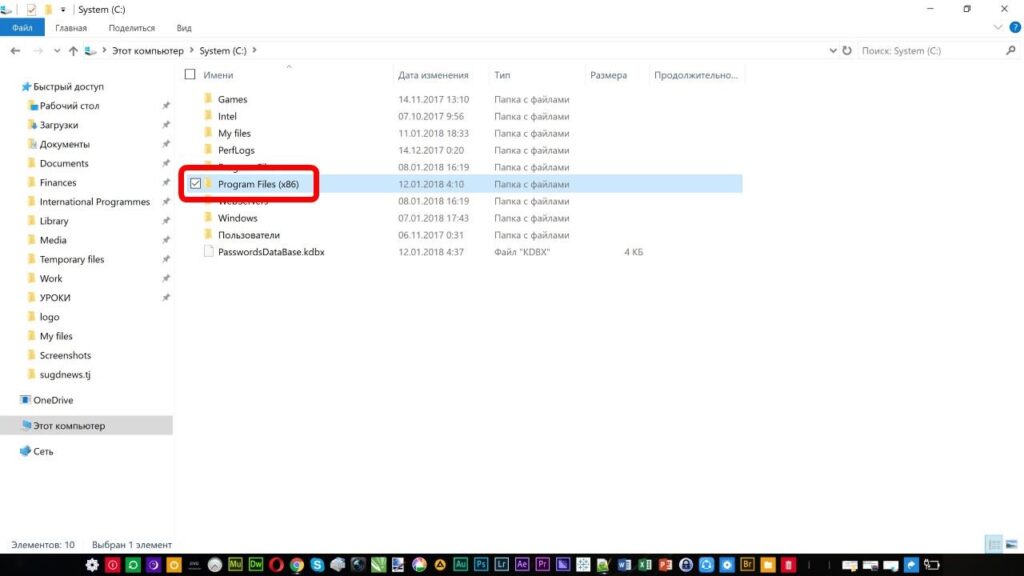Open International Programmes in sidebar
Screen dimensions: 1024x576
pos(95,202)
